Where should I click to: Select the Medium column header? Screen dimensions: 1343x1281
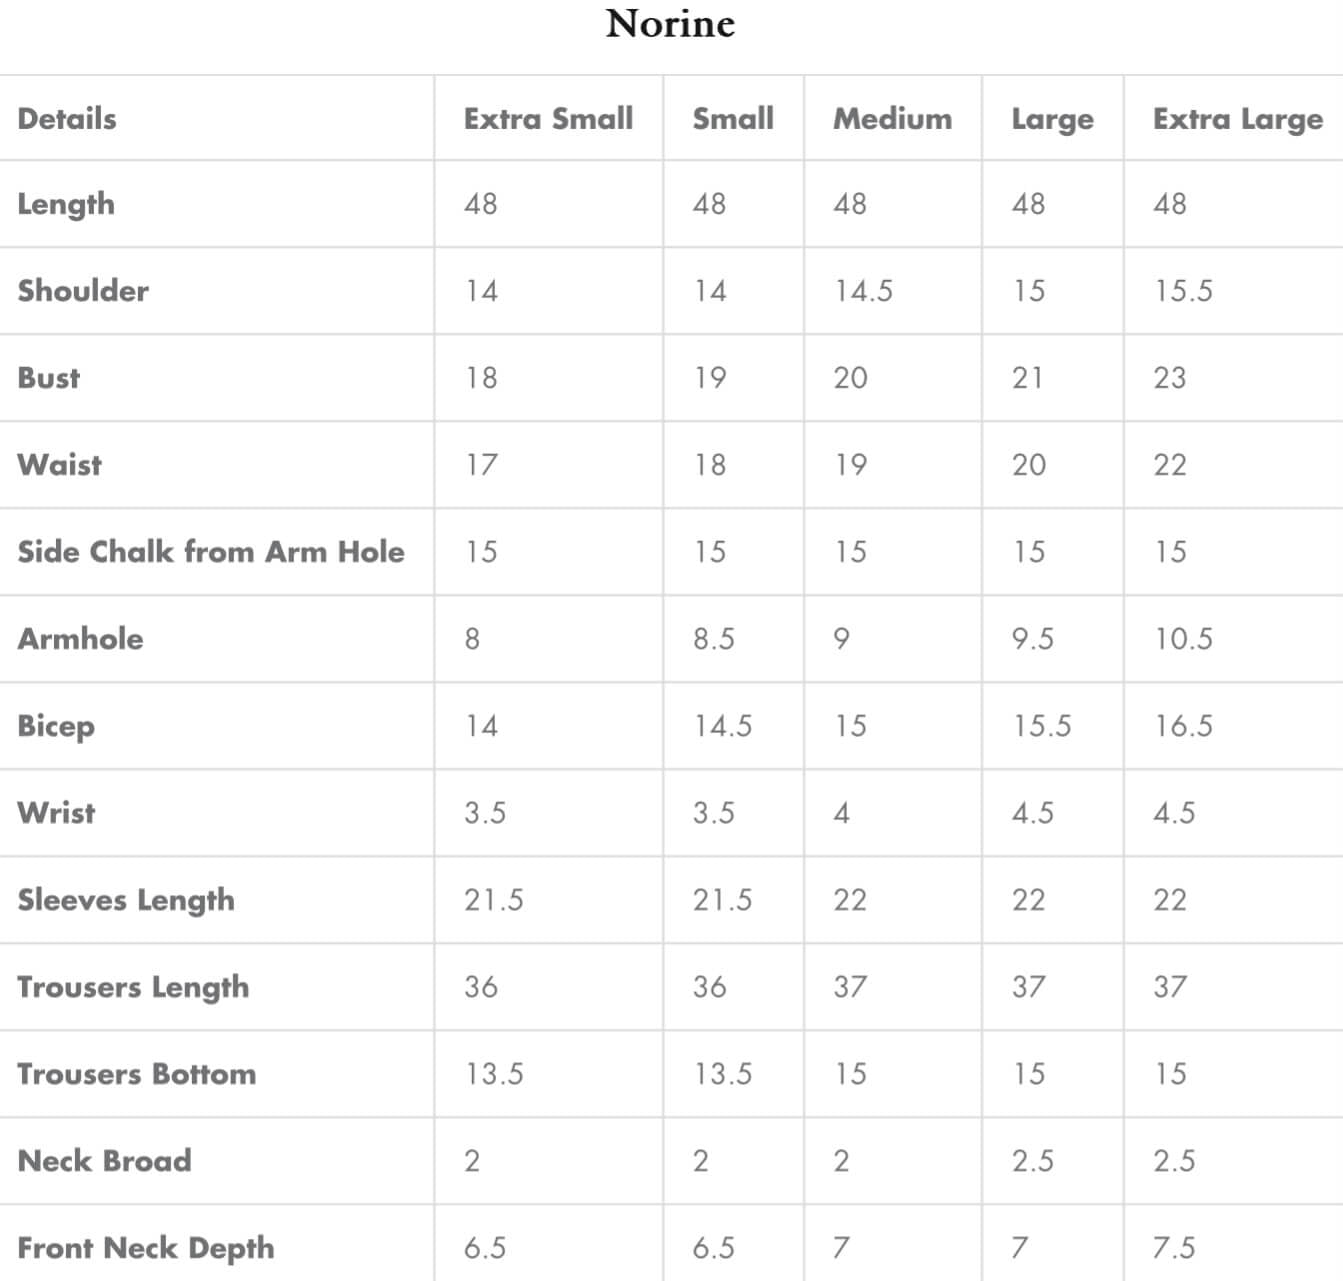(892, 119)
